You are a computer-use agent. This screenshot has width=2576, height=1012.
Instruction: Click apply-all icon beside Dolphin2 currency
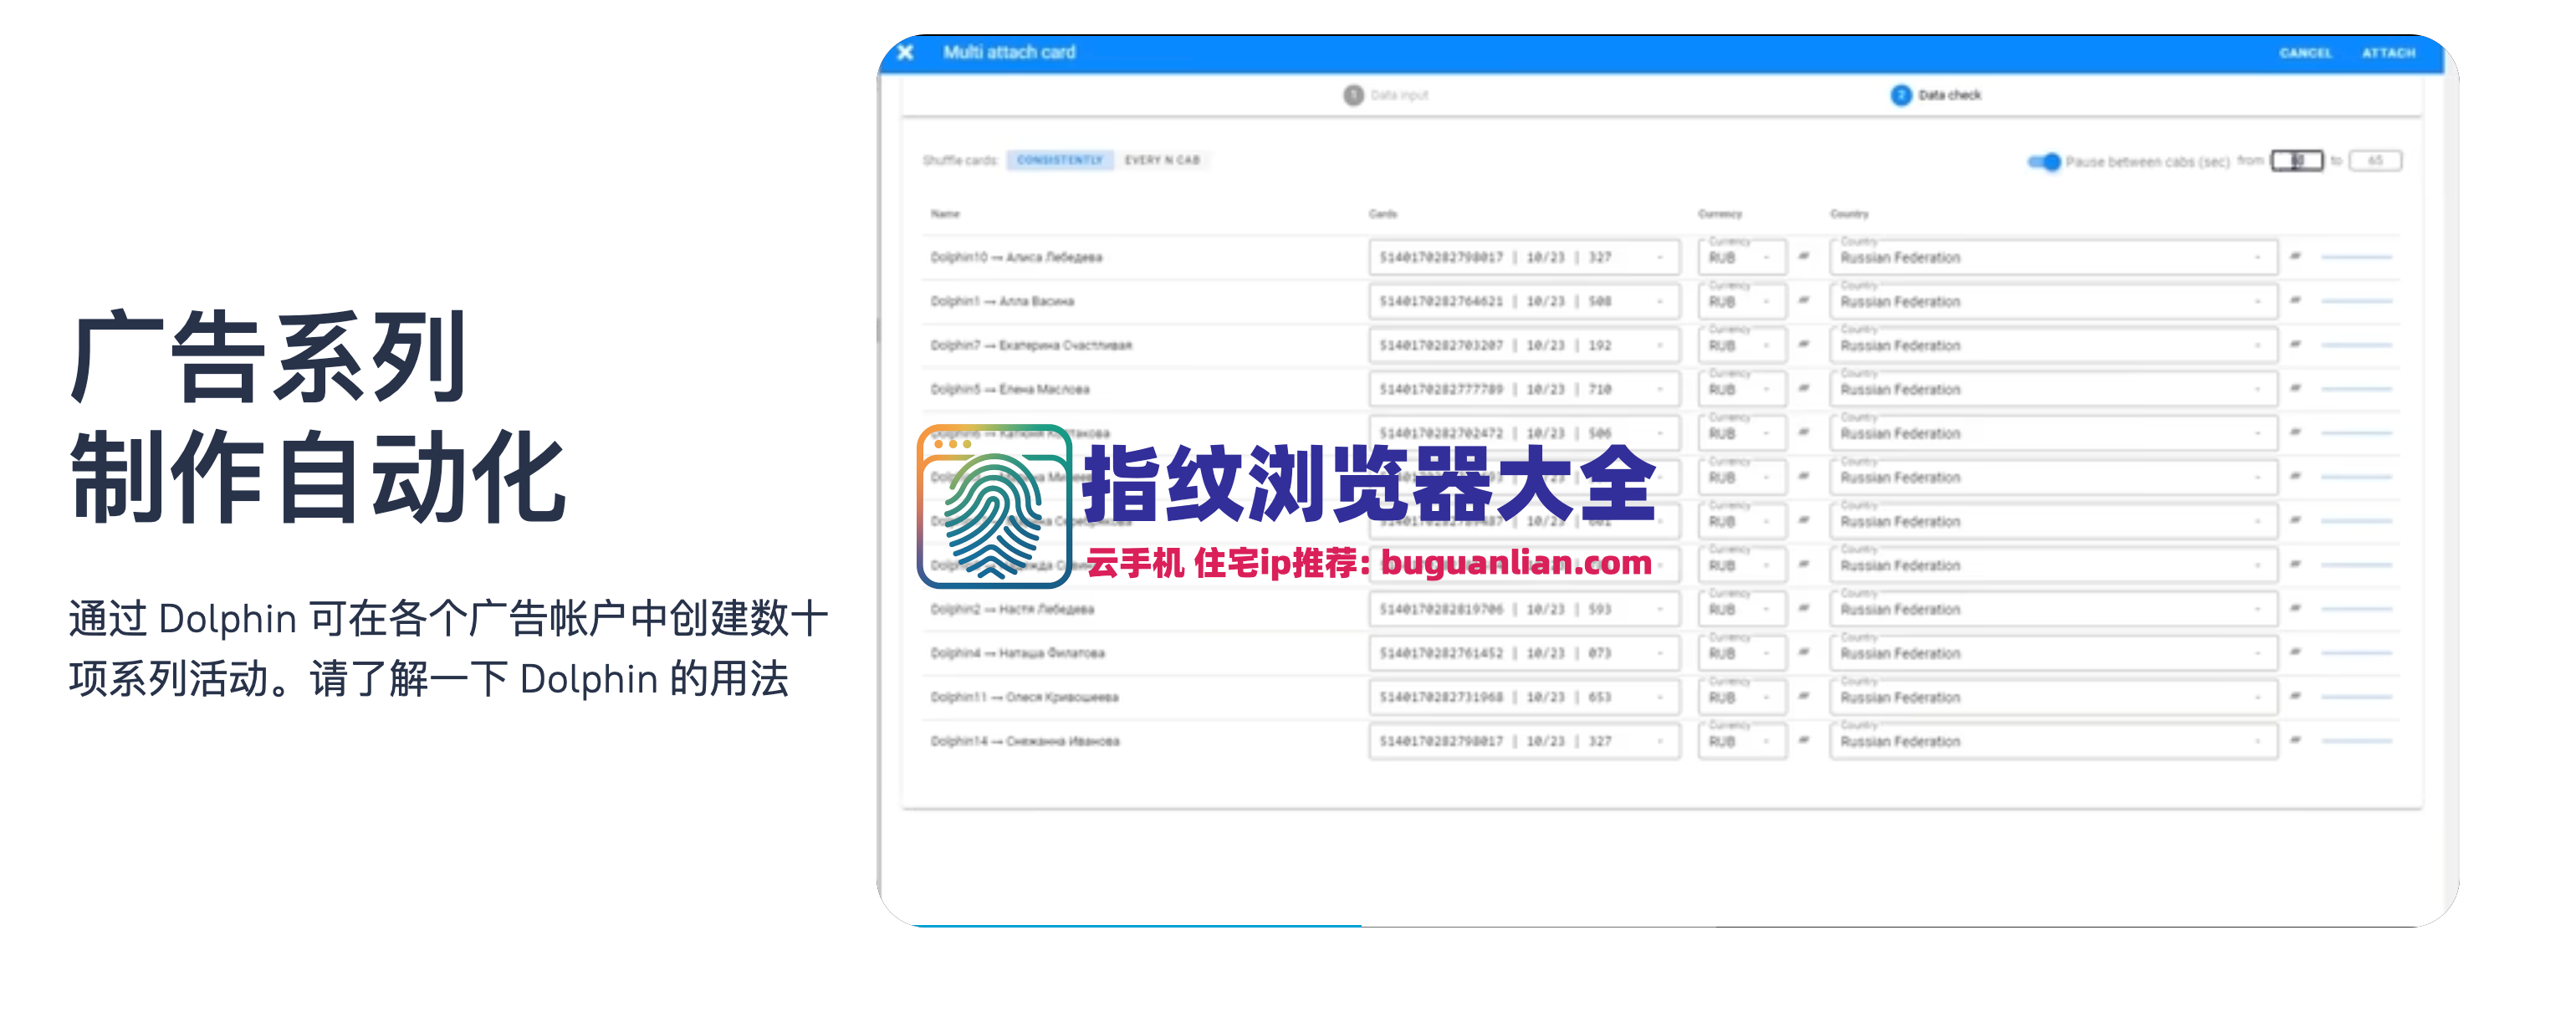[x=1804, y=609]
